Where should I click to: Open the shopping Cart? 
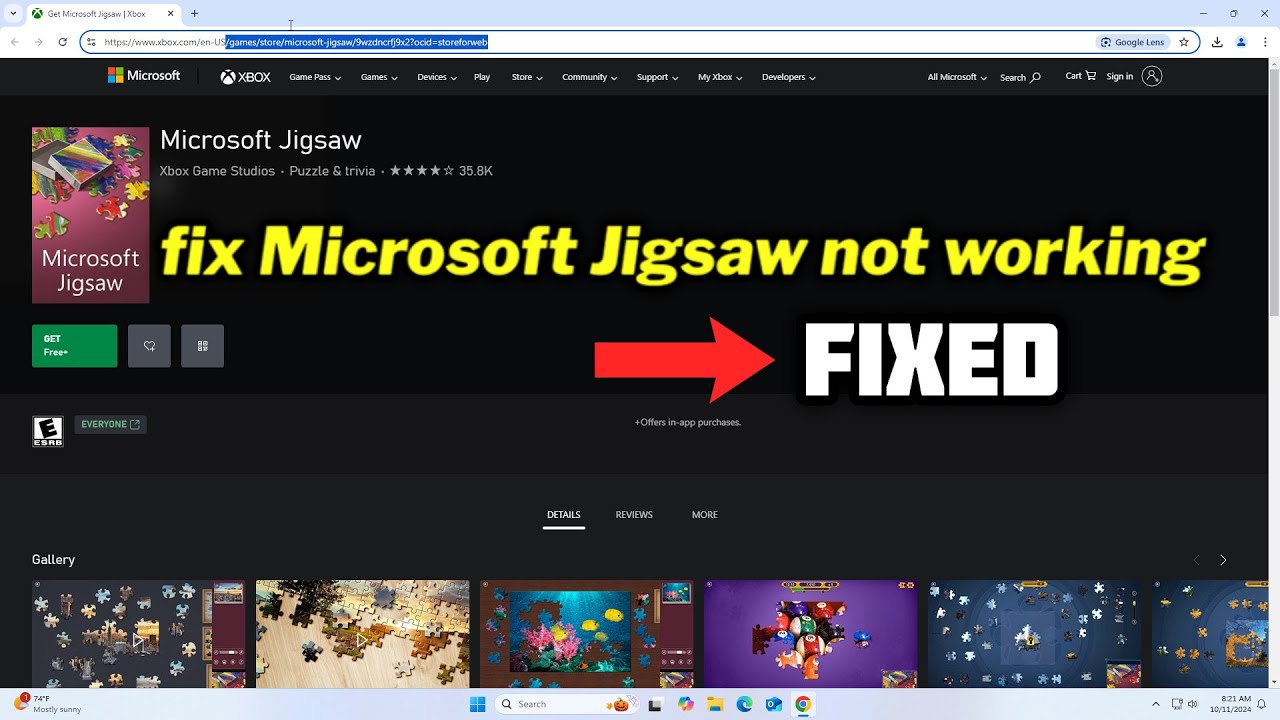click(x=1080, y=76)
